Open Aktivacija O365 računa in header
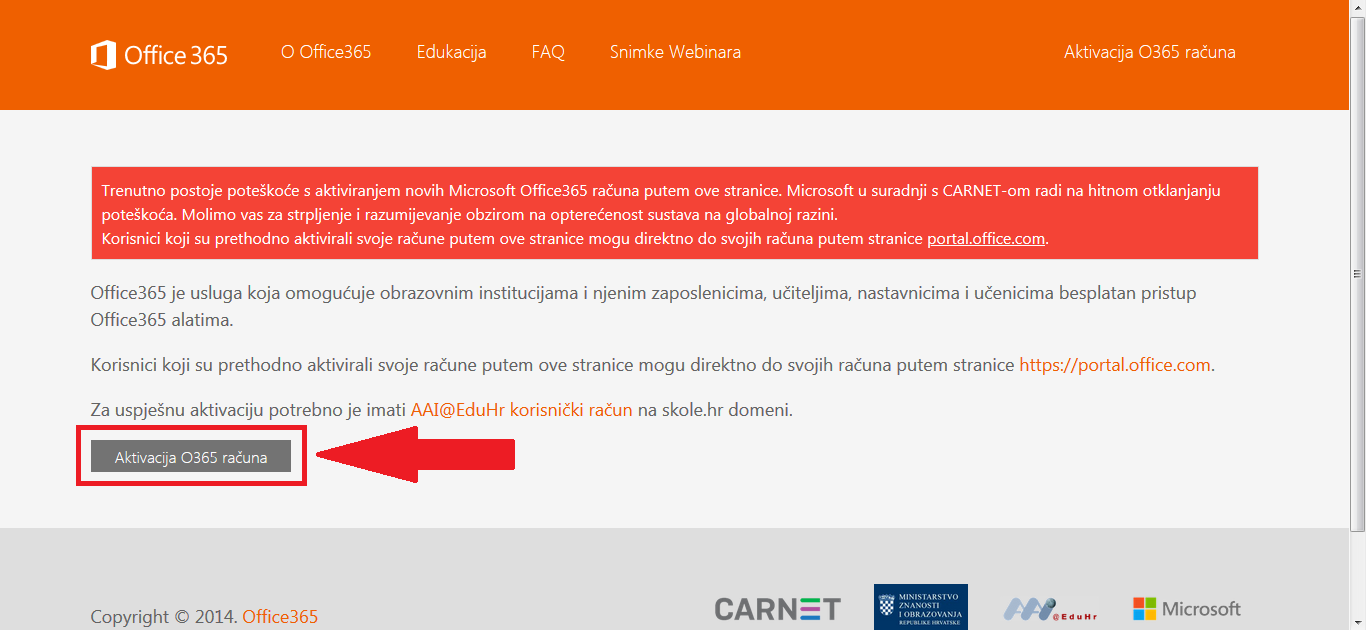Screen dimensions: 1366x630 click(1150, 52)
